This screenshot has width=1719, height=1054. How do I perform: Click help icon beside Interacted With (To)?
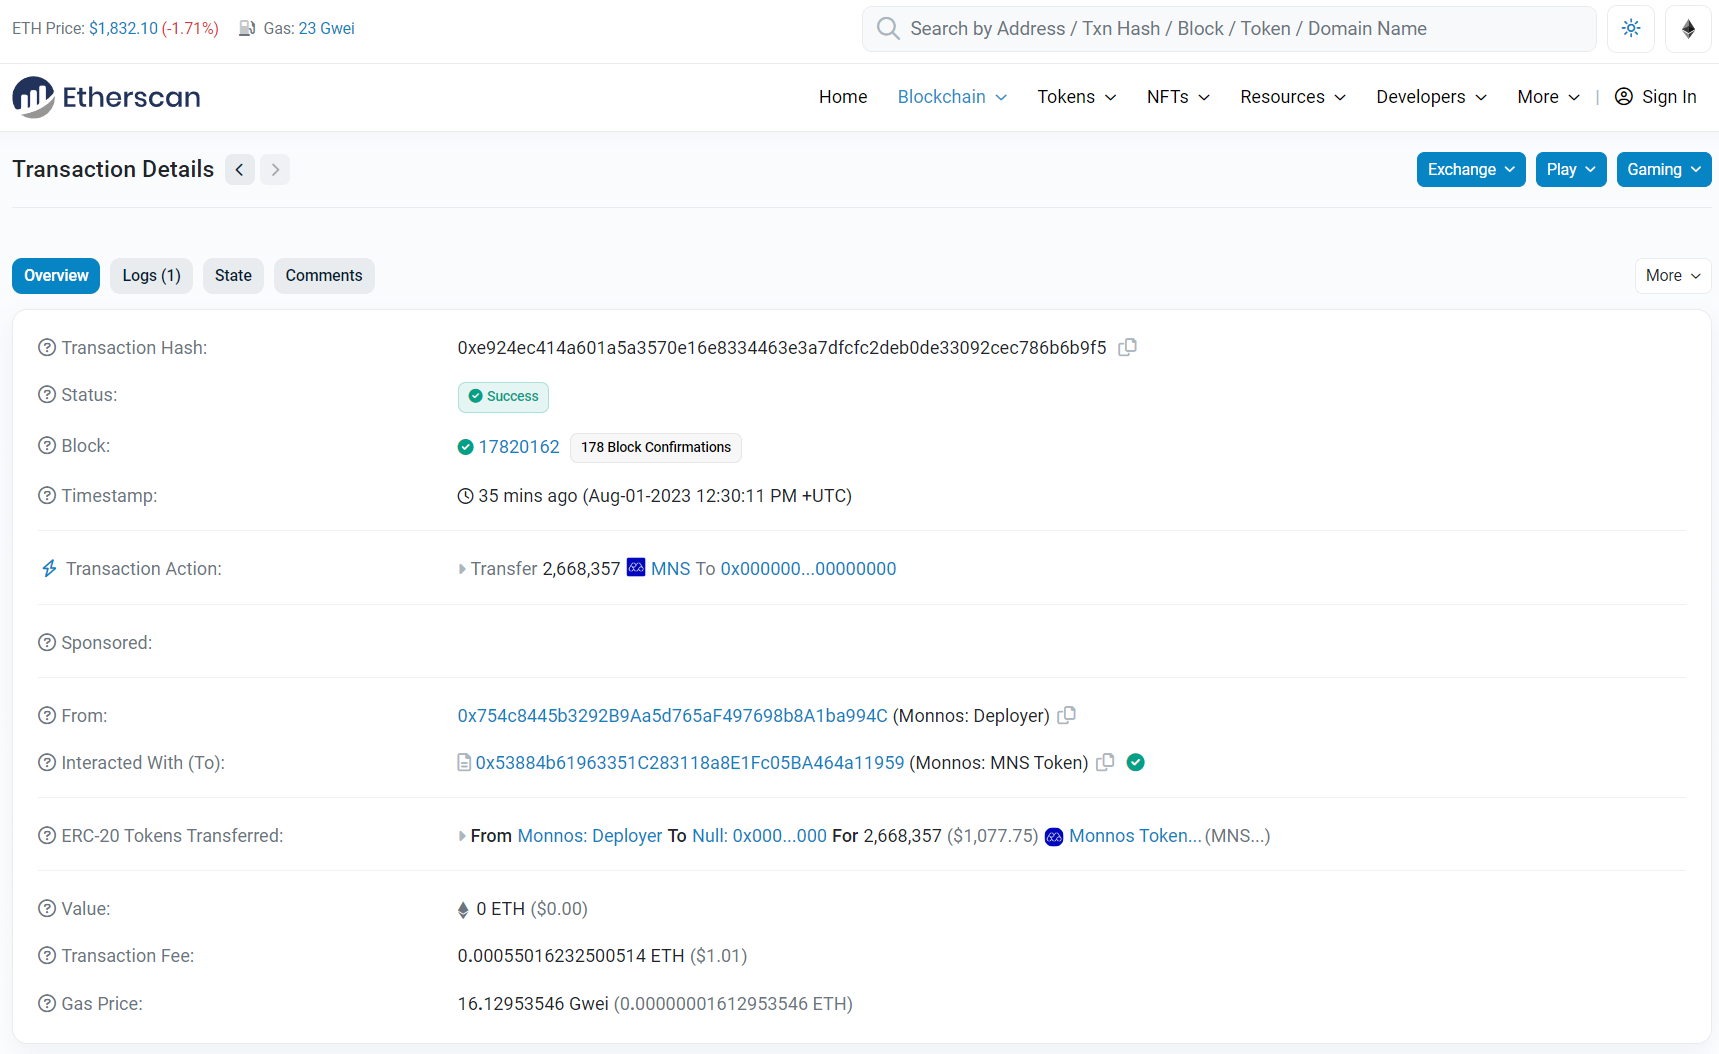coord(47,763)
